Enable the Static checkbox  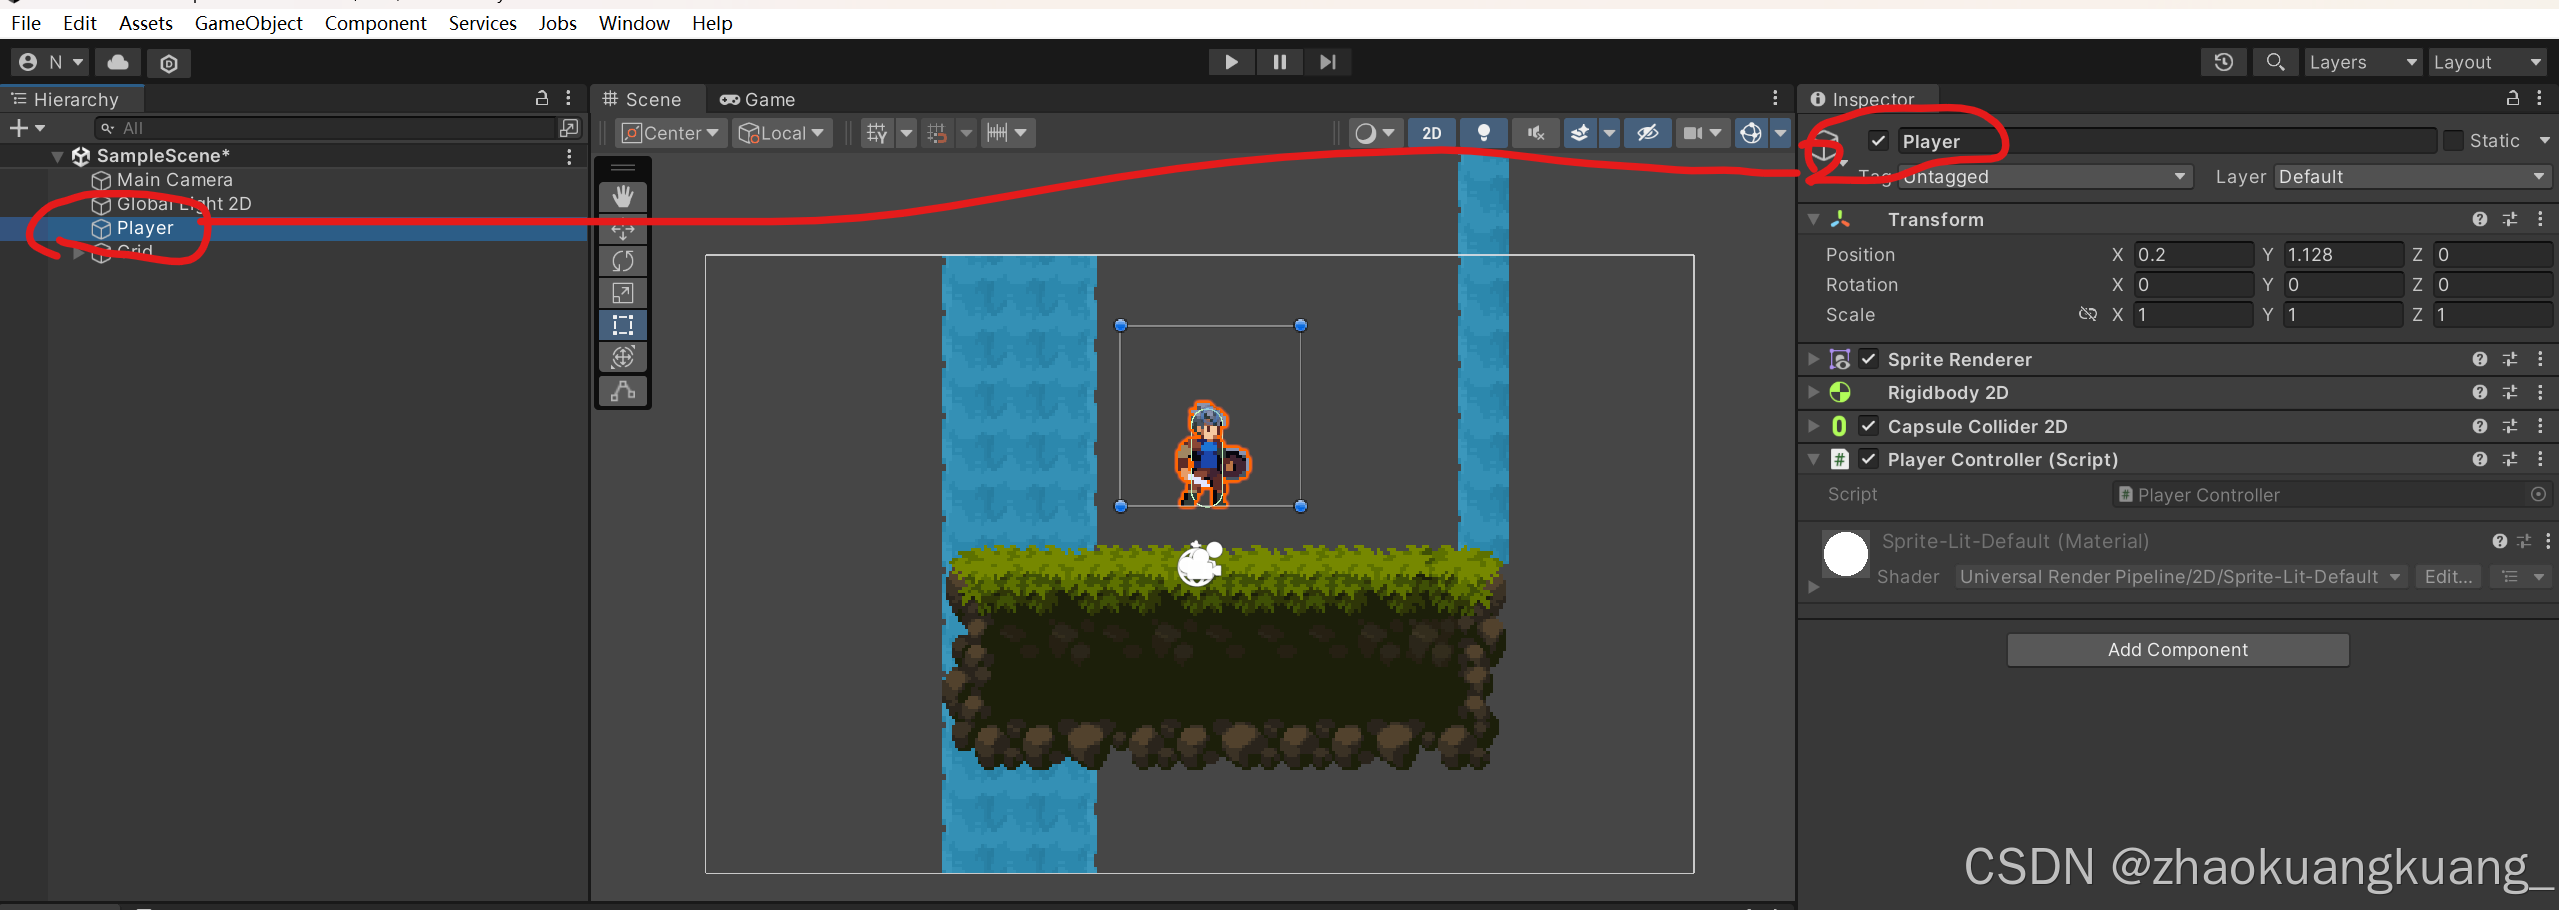[2453, 141]
